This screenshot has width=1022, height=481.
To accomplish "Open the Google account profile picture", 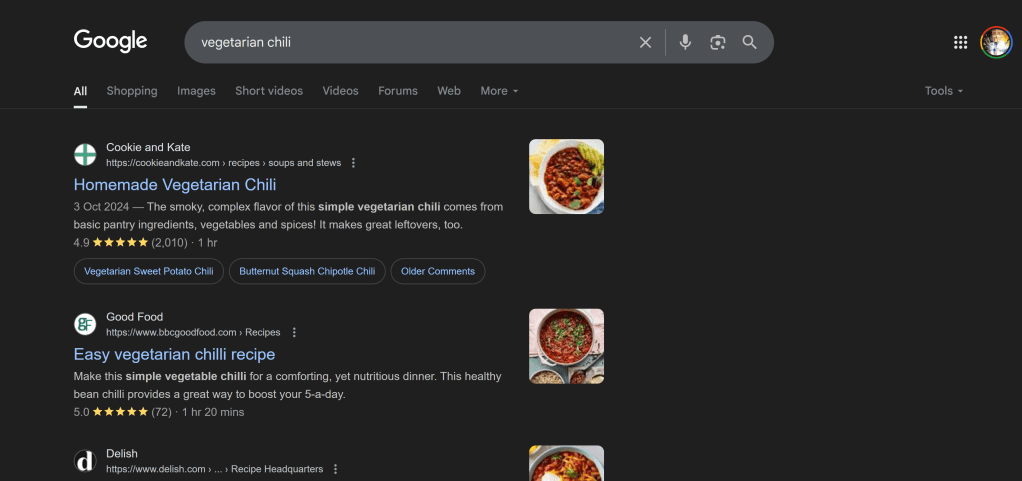I will pyautogui.click(x=996, y=42).
